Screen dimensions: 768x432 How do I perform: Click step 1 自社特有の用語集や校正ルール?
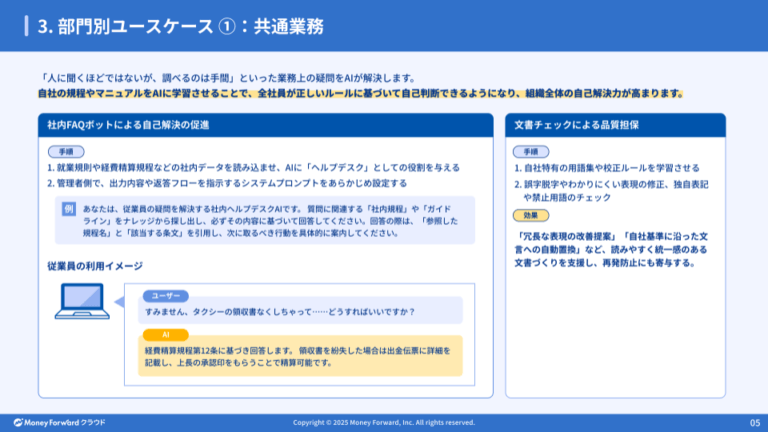606,168
